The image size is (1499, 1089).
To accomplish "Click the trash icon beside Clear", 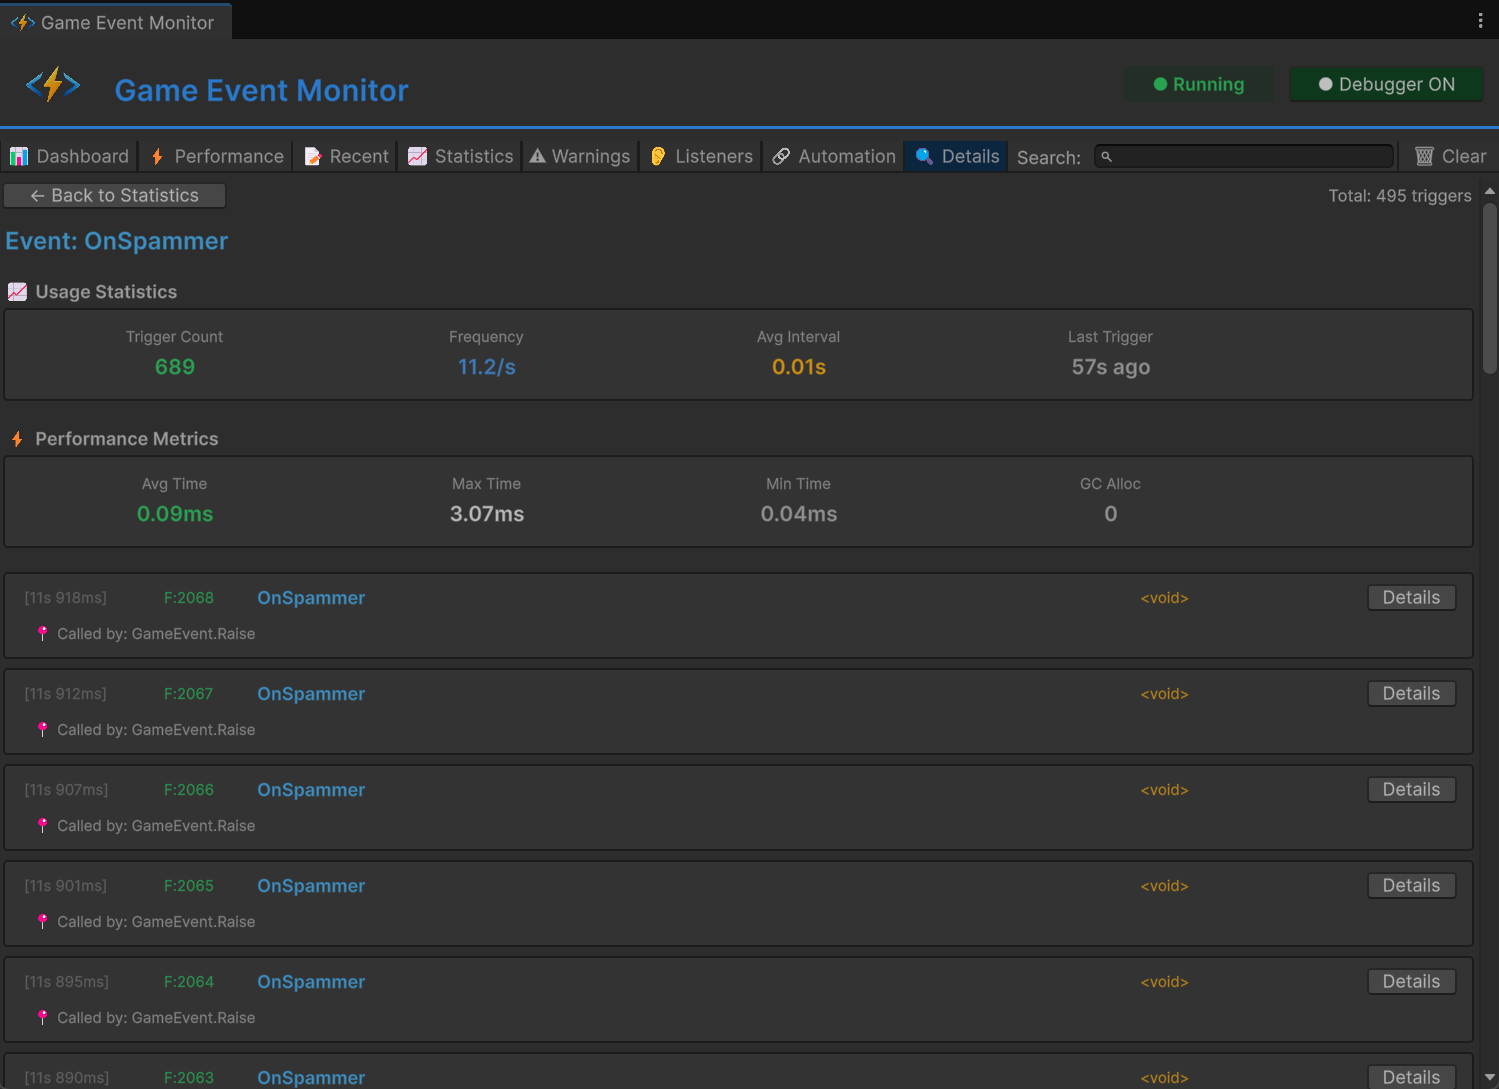I will [x=1424, y=155].
